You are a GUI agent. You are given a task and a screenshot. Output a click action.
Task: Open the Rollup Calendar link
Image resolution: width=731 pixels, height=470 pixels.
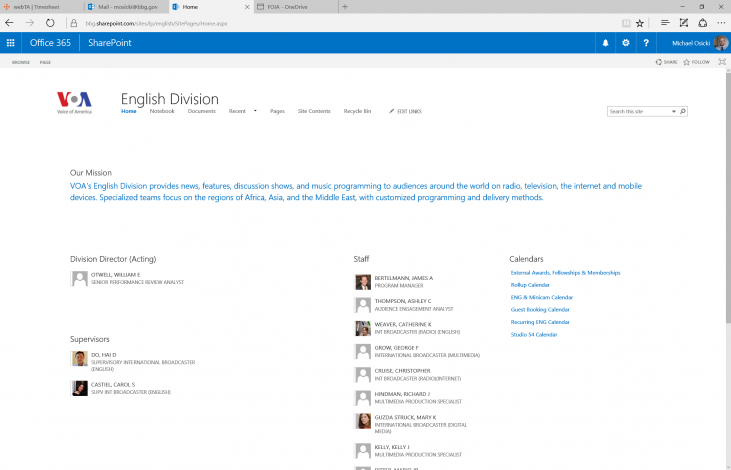pos(530,285)
